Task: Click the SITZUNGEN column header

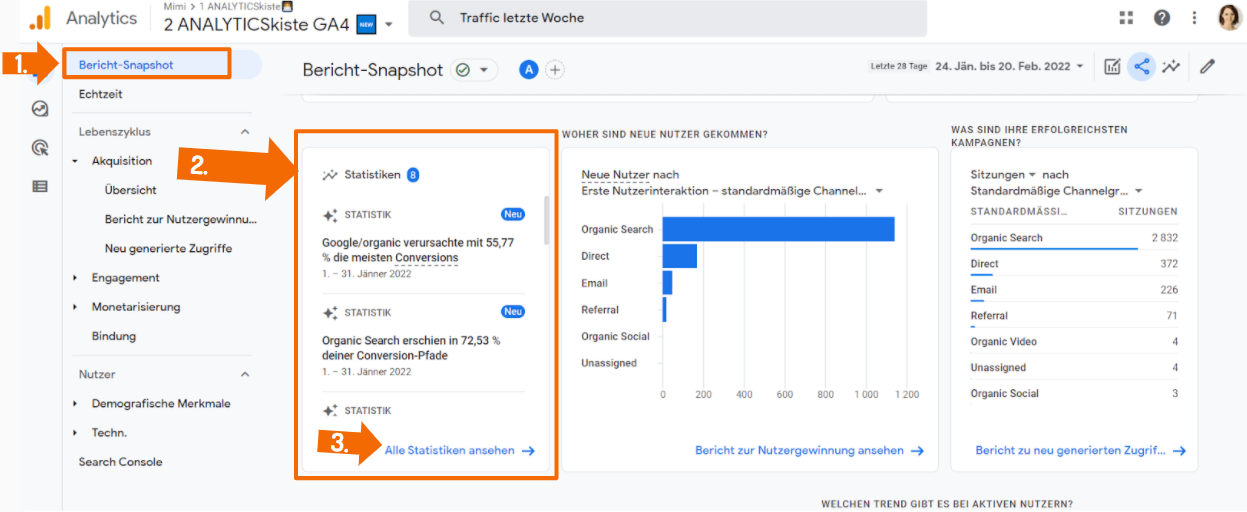Action: (1147, 212)
